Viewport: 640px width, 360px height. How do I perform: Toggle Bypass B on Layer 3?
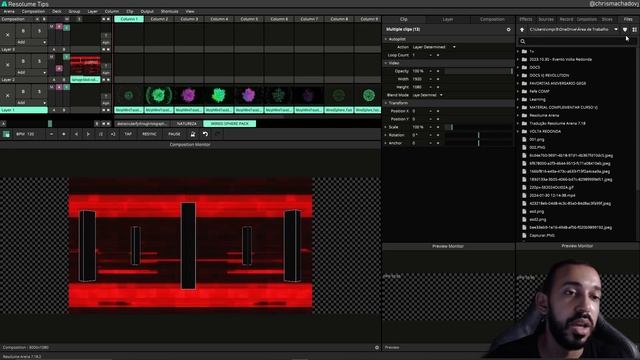23,31
